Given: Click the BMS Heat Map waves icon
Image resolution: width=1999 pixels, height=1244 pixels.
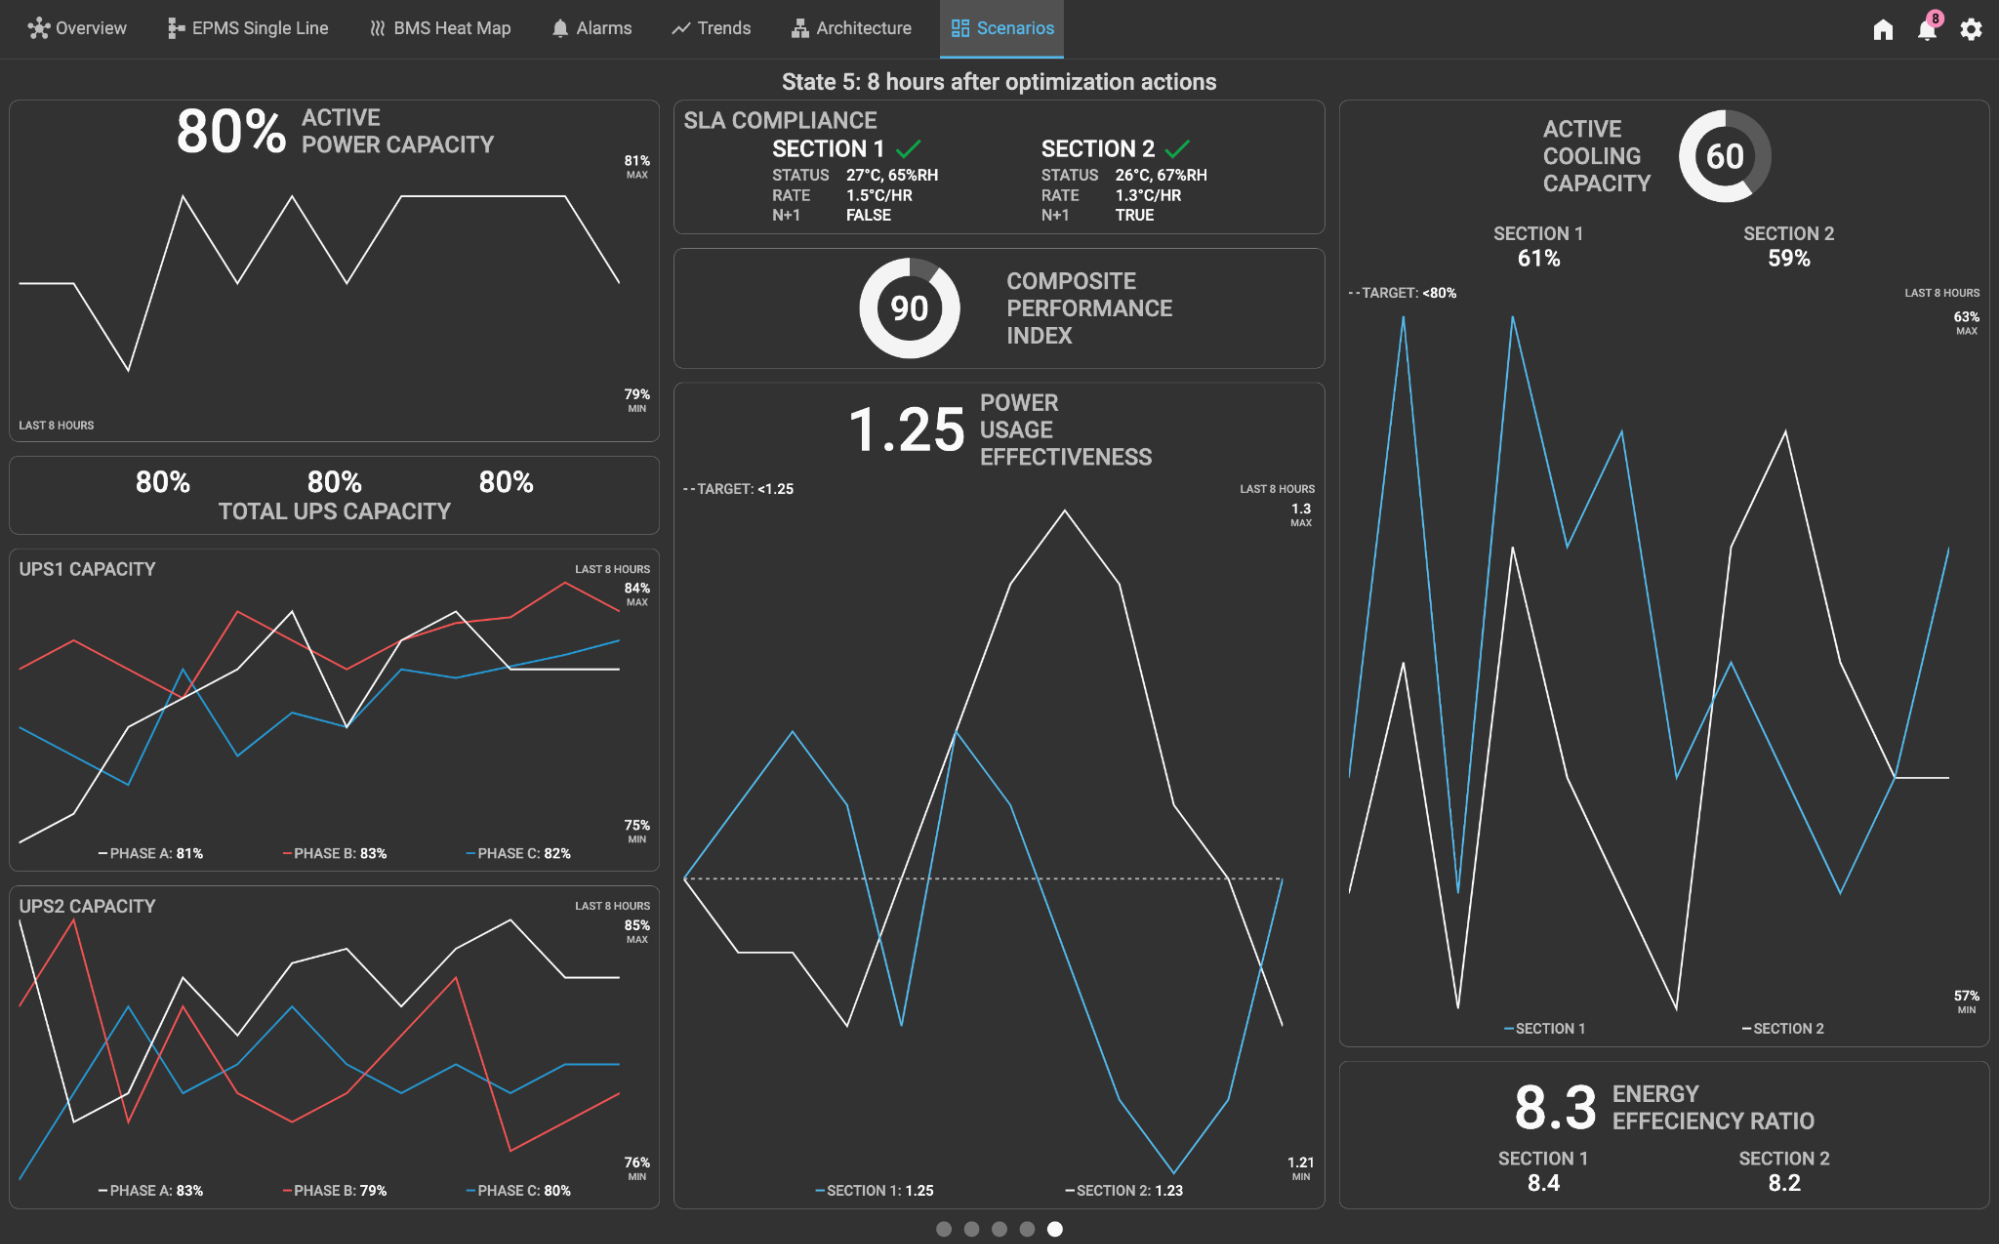Looking at the screenshot, I should tap(377, 28).
